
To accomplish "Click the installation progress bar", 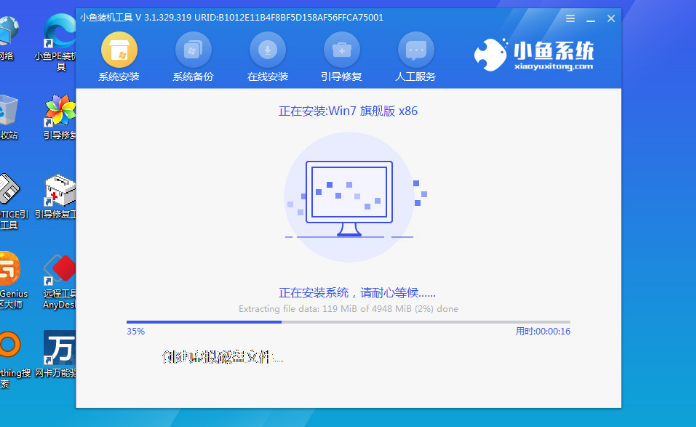I will [x=347, y=322].
